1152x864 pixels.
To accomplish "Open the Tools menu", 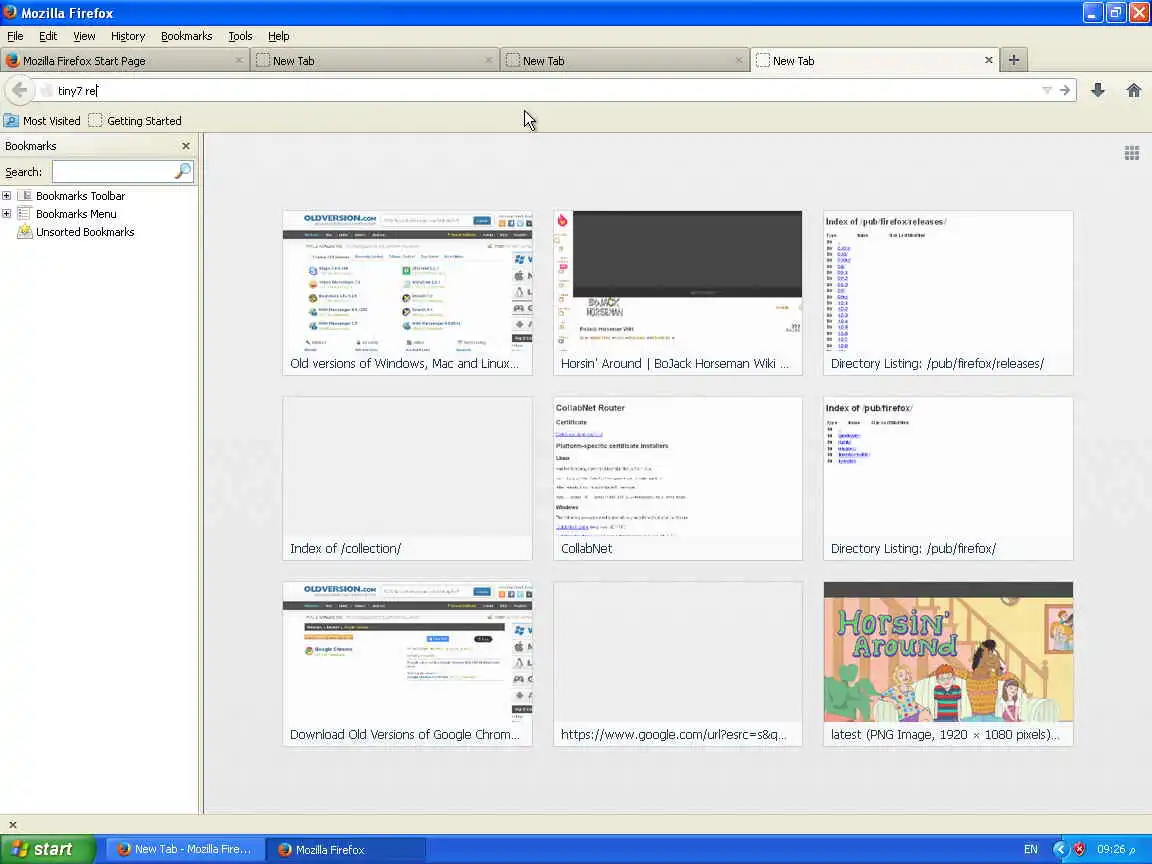I will (240, 36).
